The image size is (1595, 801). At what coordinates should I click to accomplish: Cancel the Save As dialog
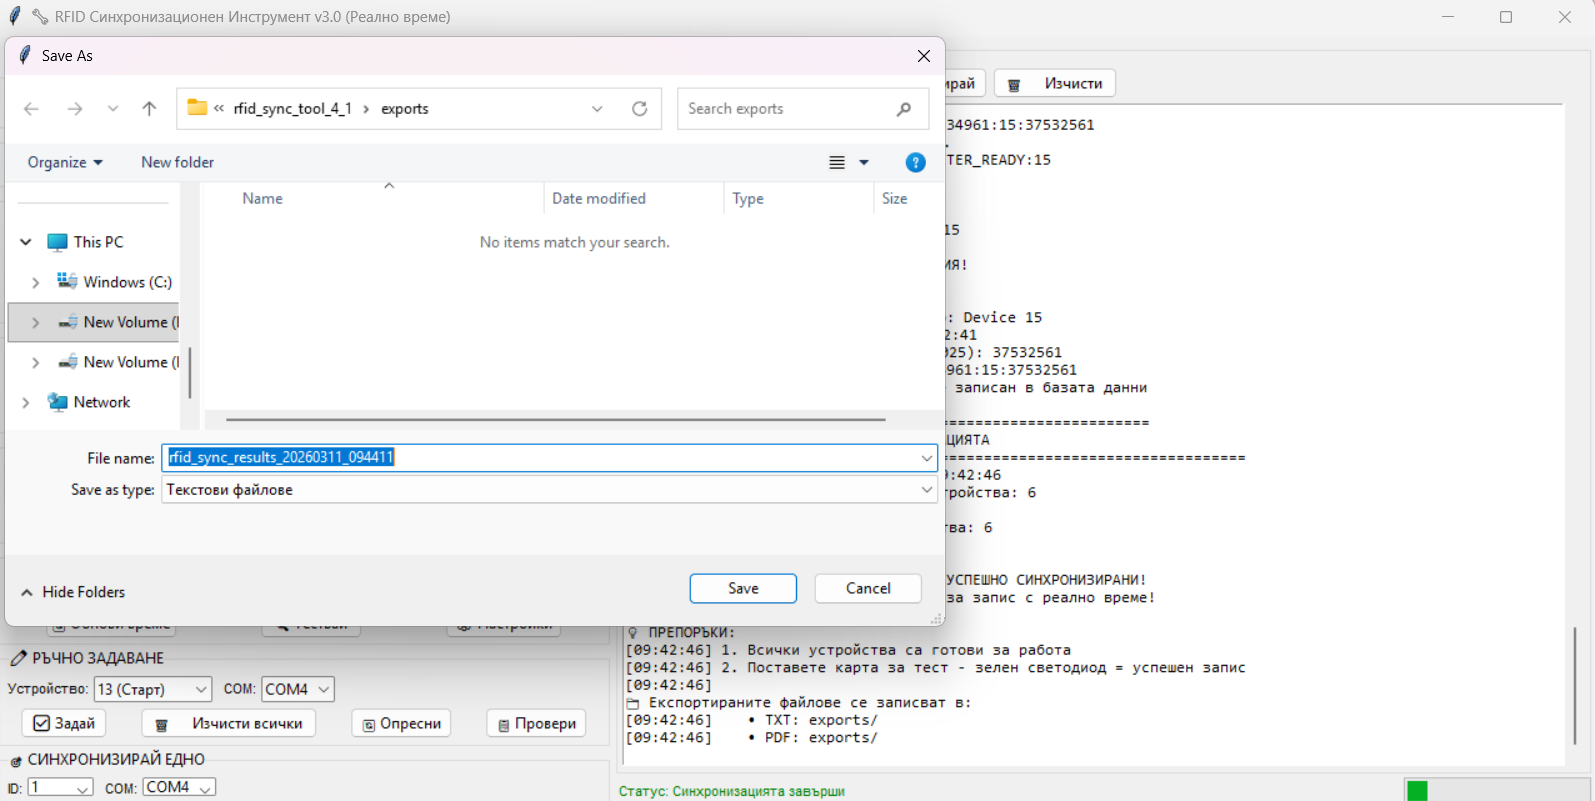pos(867,588)
